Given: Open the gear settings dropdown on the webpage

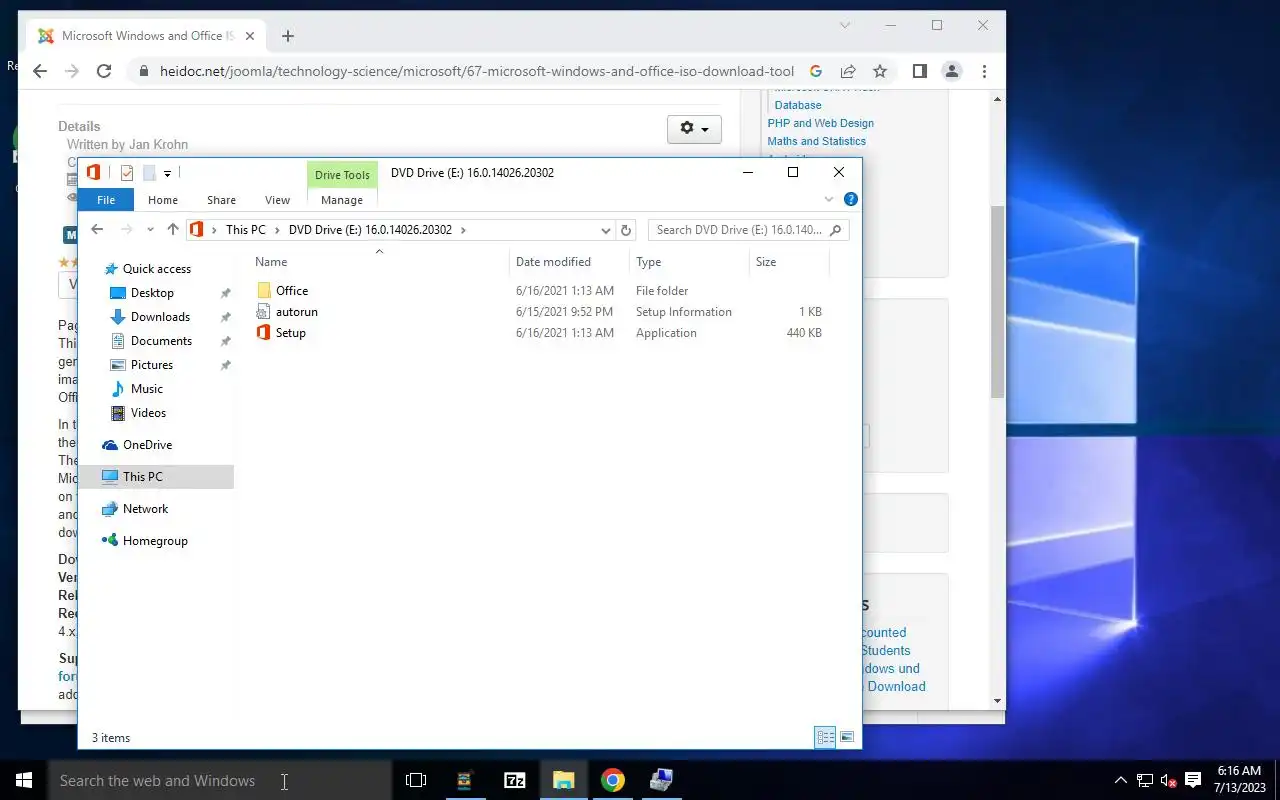Looking at the screenshot, I should pyautogui.click(x=694, y=129).
